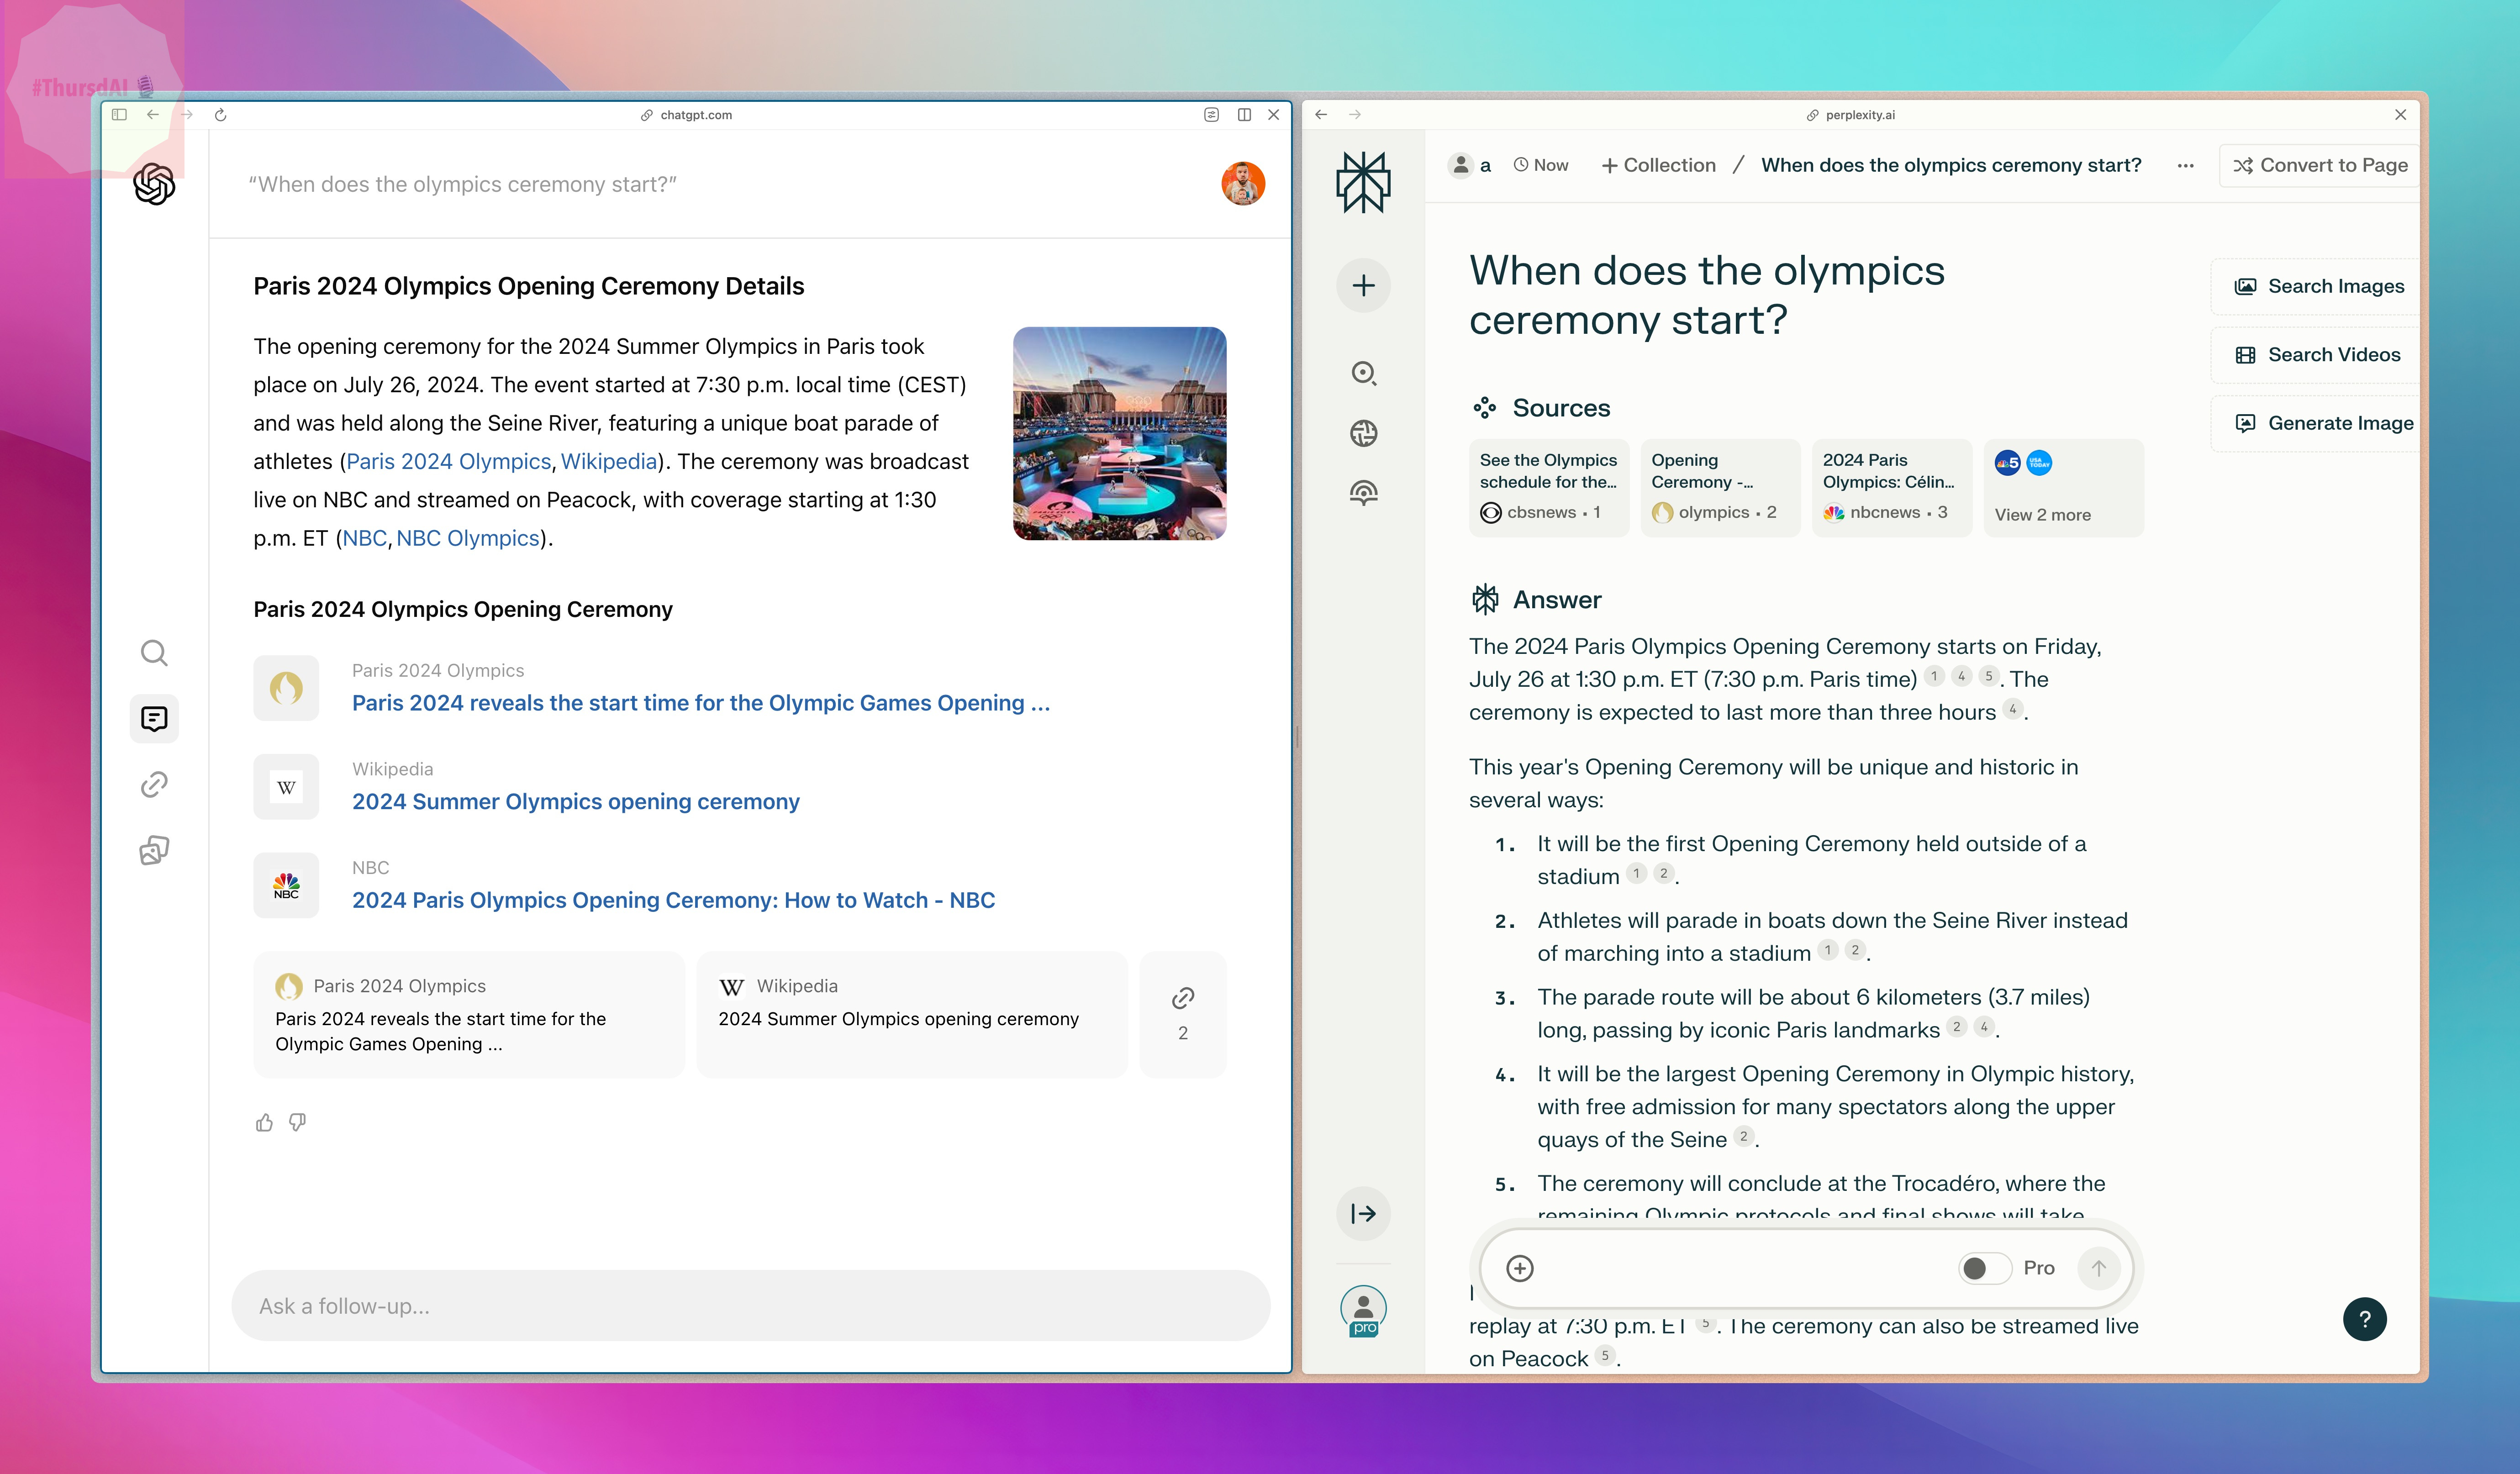The width and height of the screenshot is (2520, 1474).
Task: Click the ChatGPT logo in the sidebar
Action: 154,184
